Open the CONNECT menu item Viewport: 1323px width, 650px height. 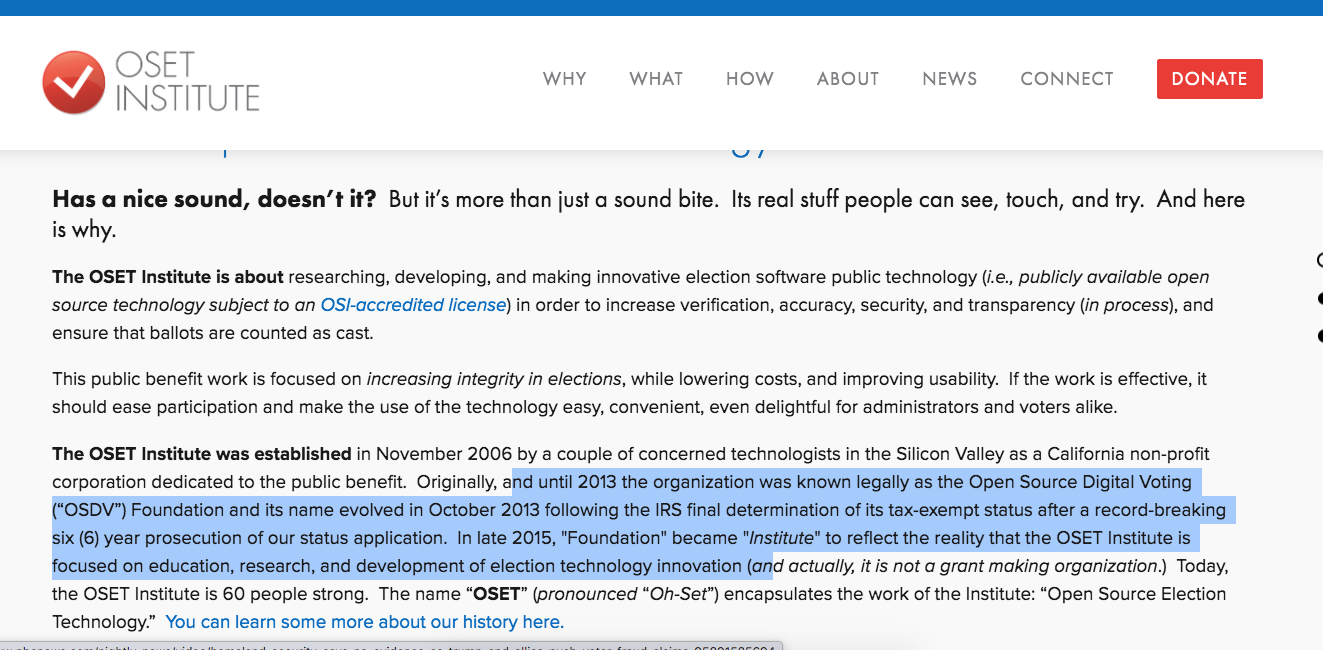pyautogui.click(x=1067, y=79)
